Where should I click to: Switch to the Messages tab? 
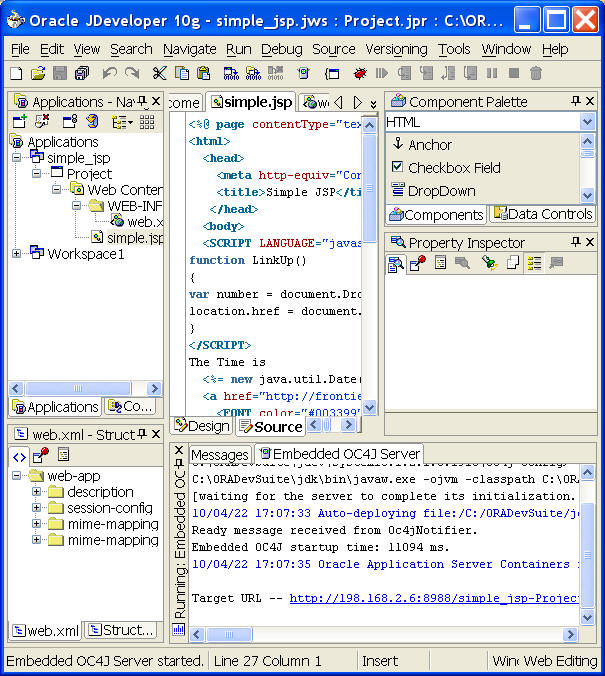click(x=220, y=454)
